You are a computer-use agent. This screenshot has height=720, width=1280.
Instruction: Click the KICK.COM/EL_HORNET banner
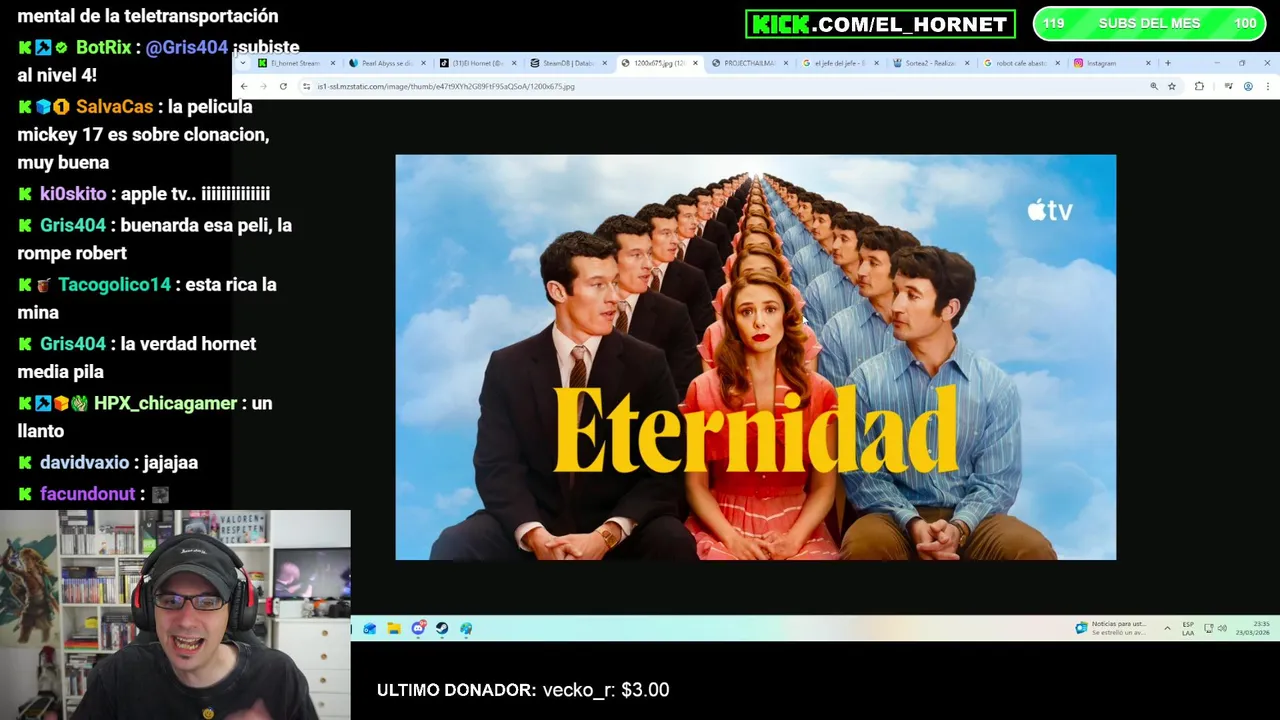coord(880,24)
